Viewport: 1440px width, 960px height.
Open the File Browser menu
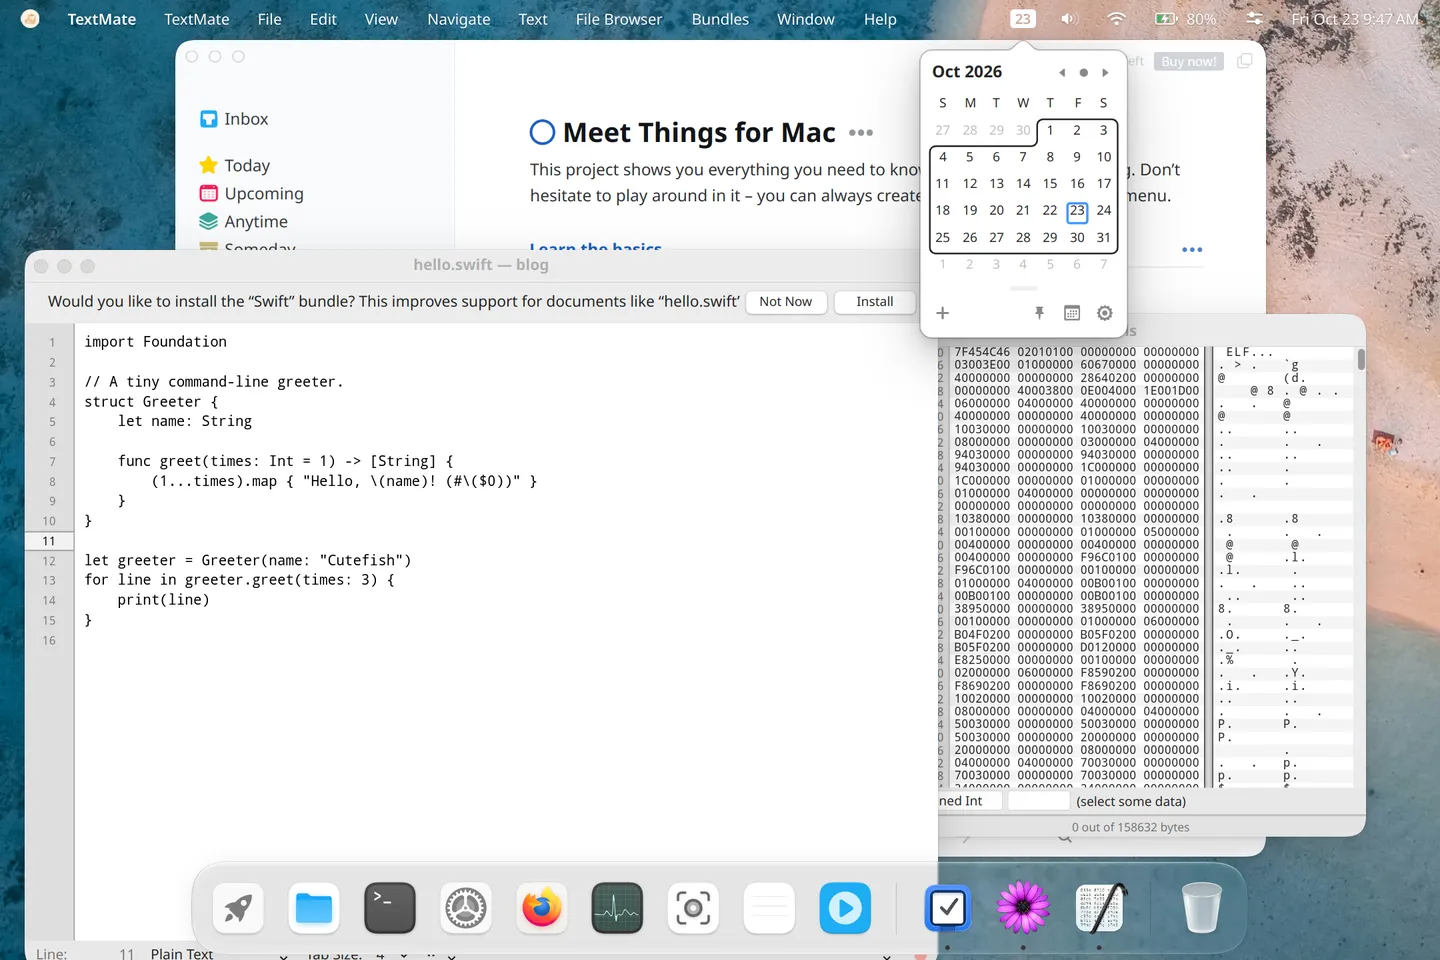coord(619,19)
